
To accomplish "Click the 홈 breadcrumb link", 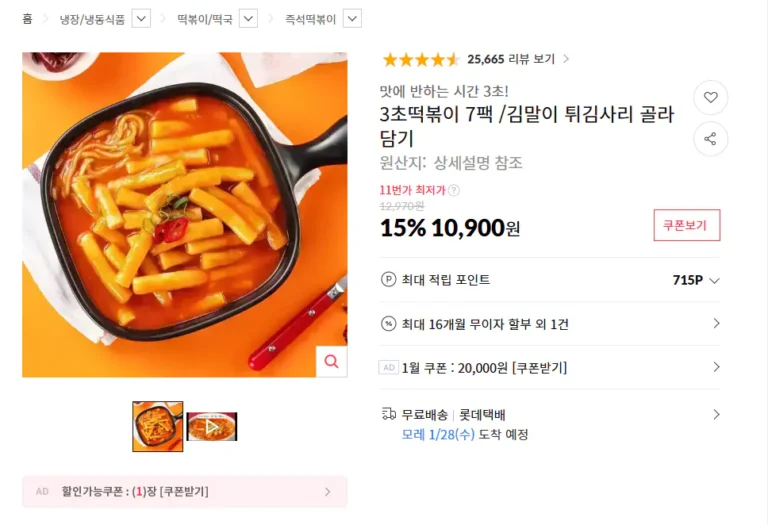I will pos(27,19).
